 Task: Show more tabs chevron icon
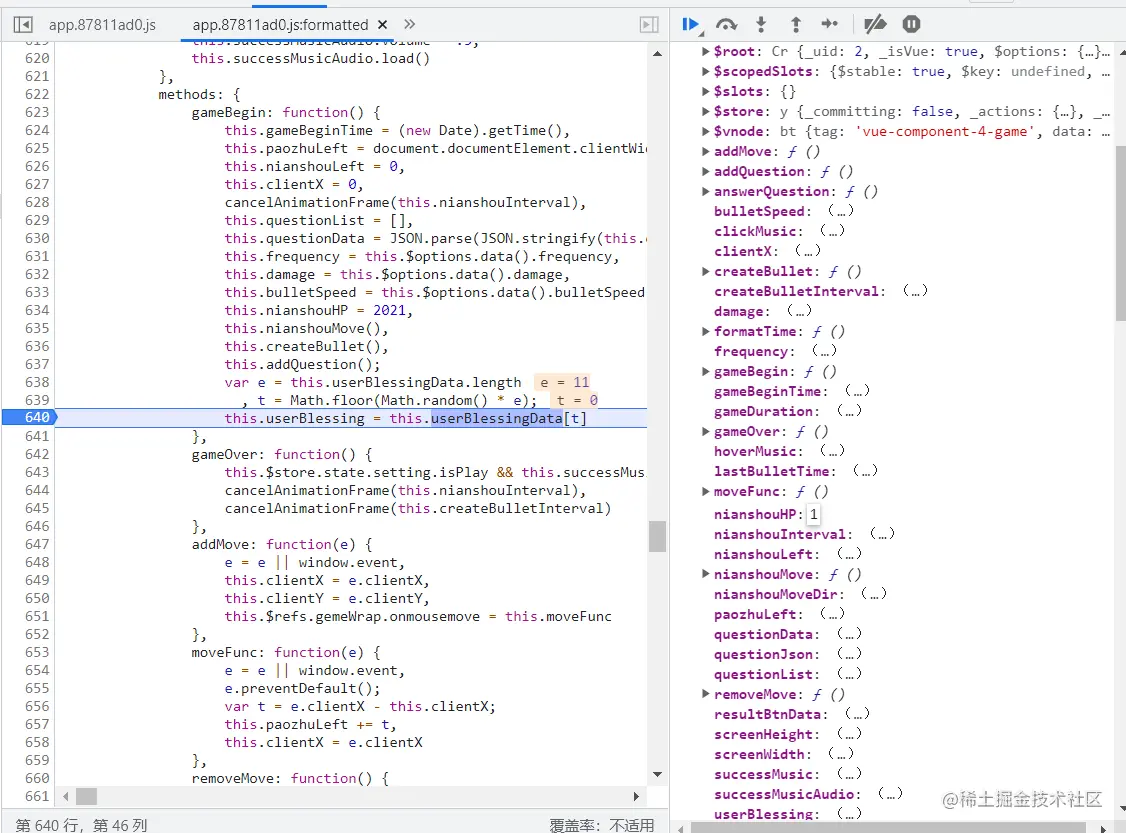409,24
